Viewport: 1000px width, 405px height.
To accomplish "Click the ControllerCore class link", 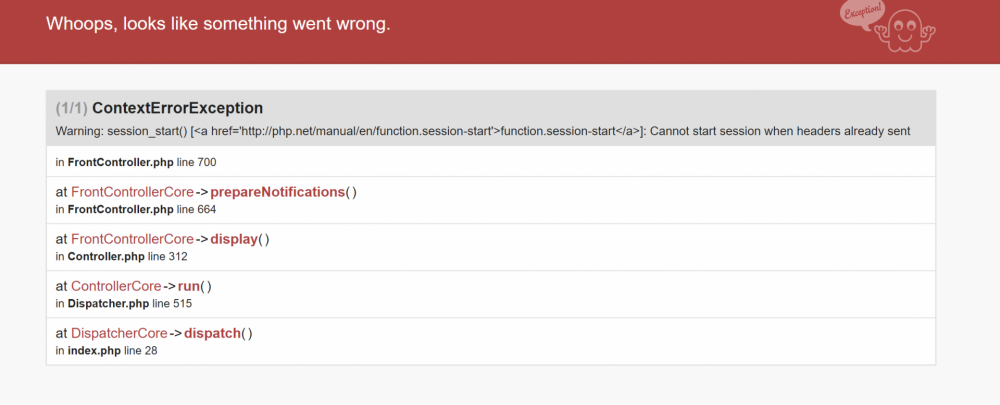I will pos(116,286).
